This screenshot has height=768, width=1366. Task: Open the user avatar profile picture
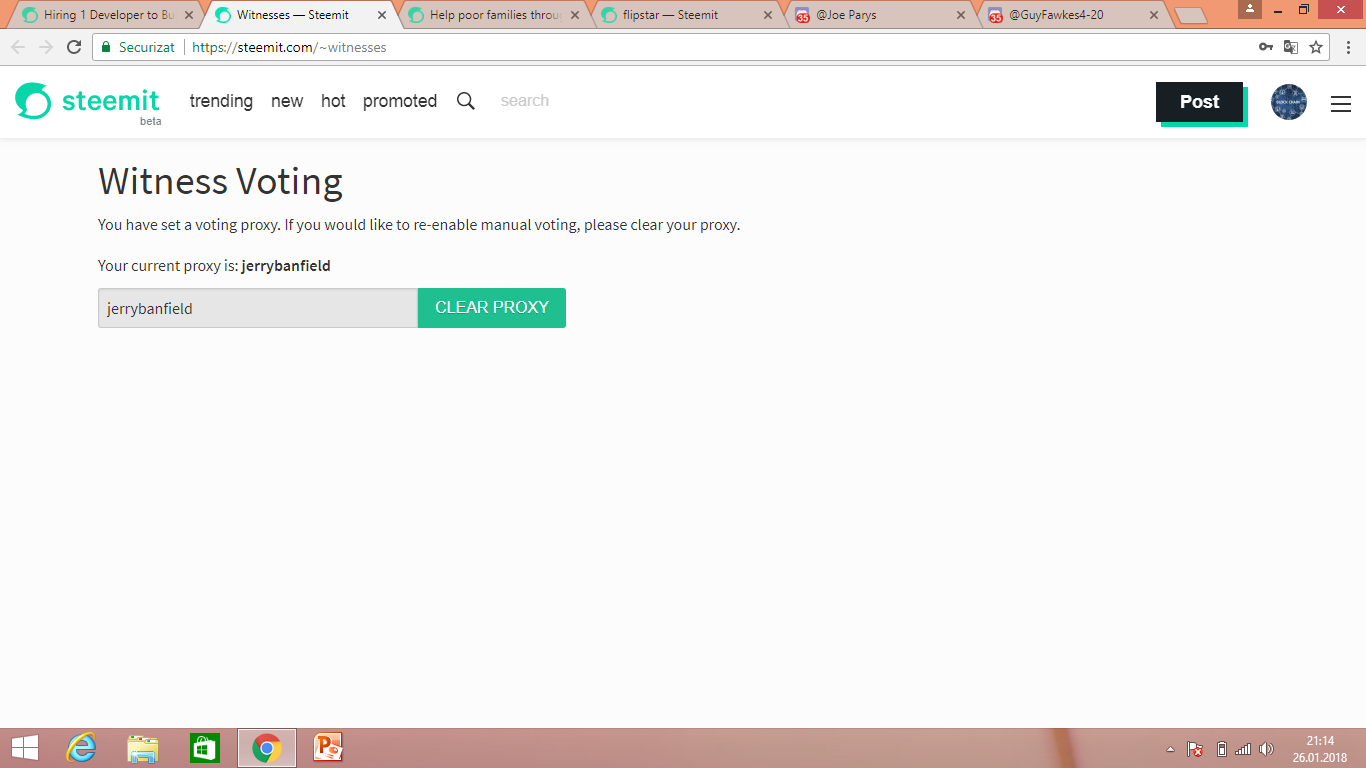(1289, 102)
